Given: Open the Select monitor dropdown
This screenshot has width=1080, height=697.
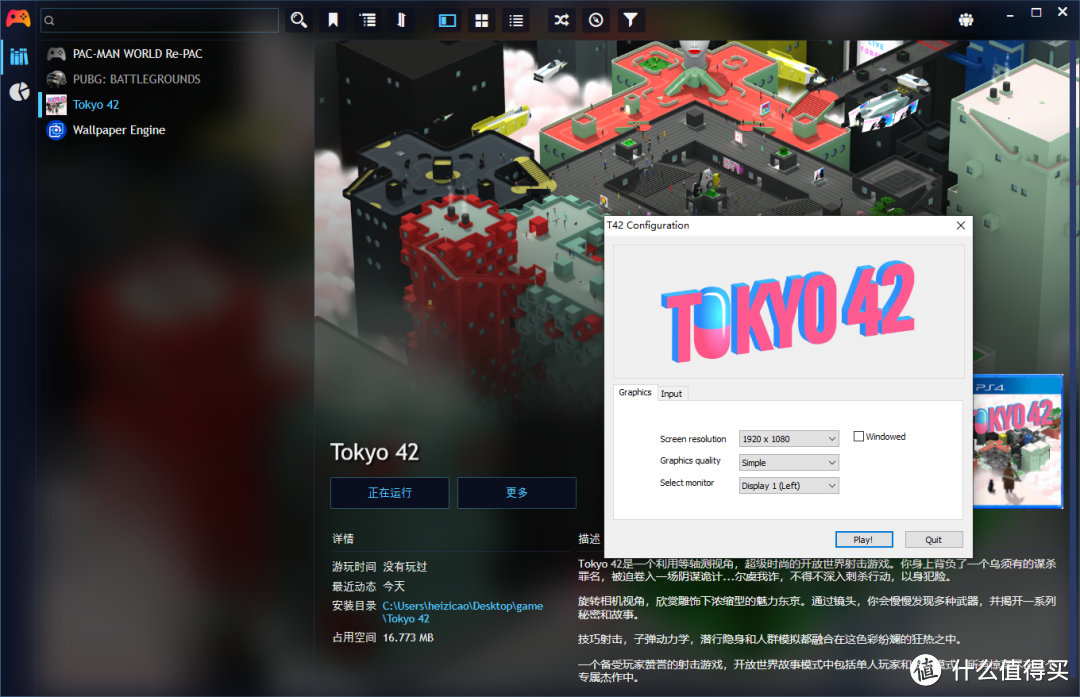Looking at the screenshot, I should tap(789, 486).
